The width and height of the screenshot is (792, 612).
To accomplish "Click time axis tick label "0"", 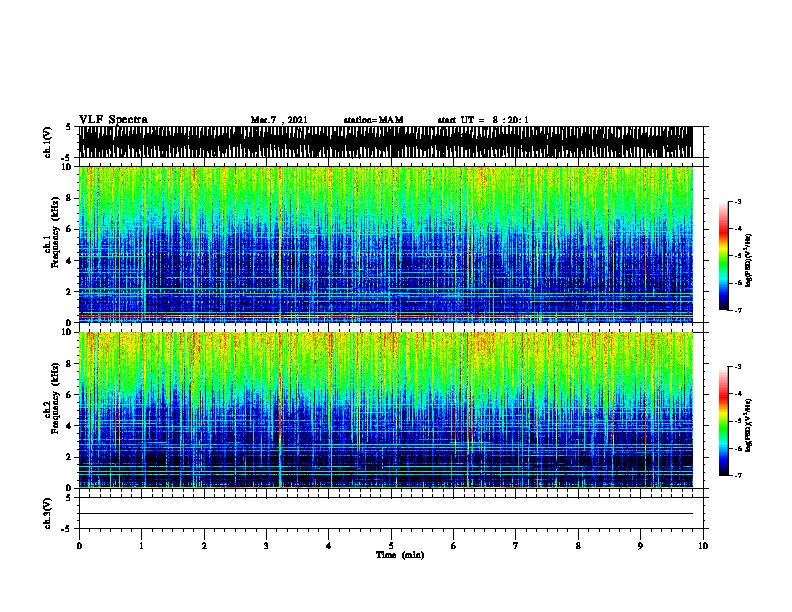I will click(79, 545).
